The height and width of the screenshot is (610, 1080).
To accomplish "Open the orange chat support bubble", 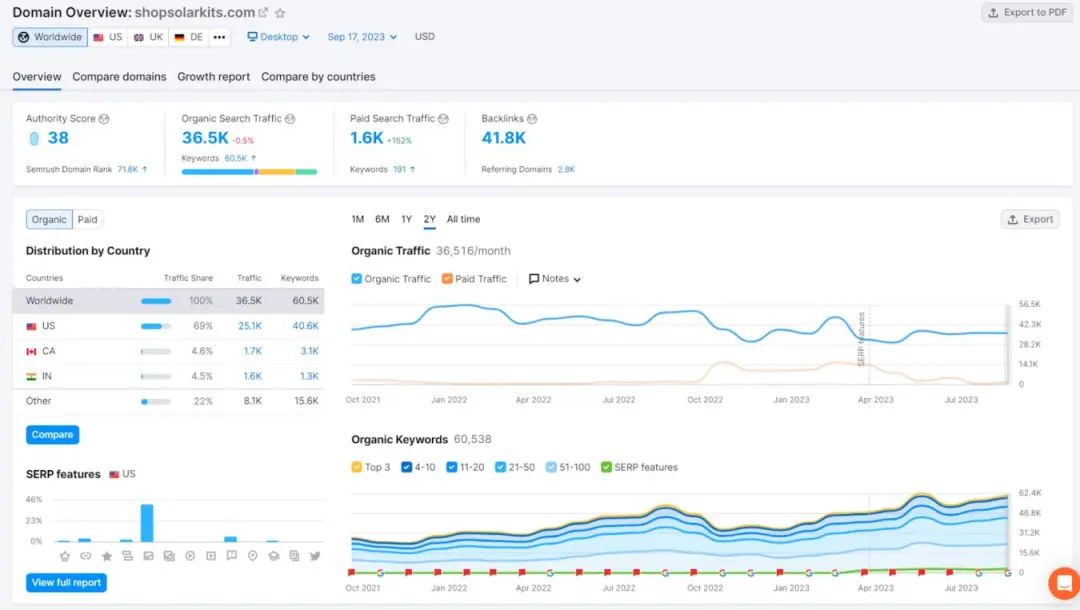I will click(x=1064, y=584).
